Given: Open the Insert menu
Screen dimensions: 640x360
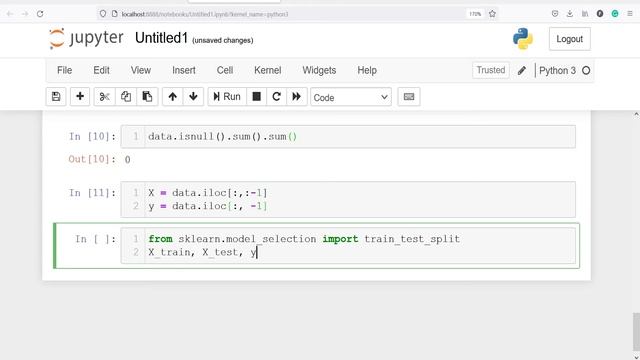Looking at the screenshot, I should click(184, 70).
